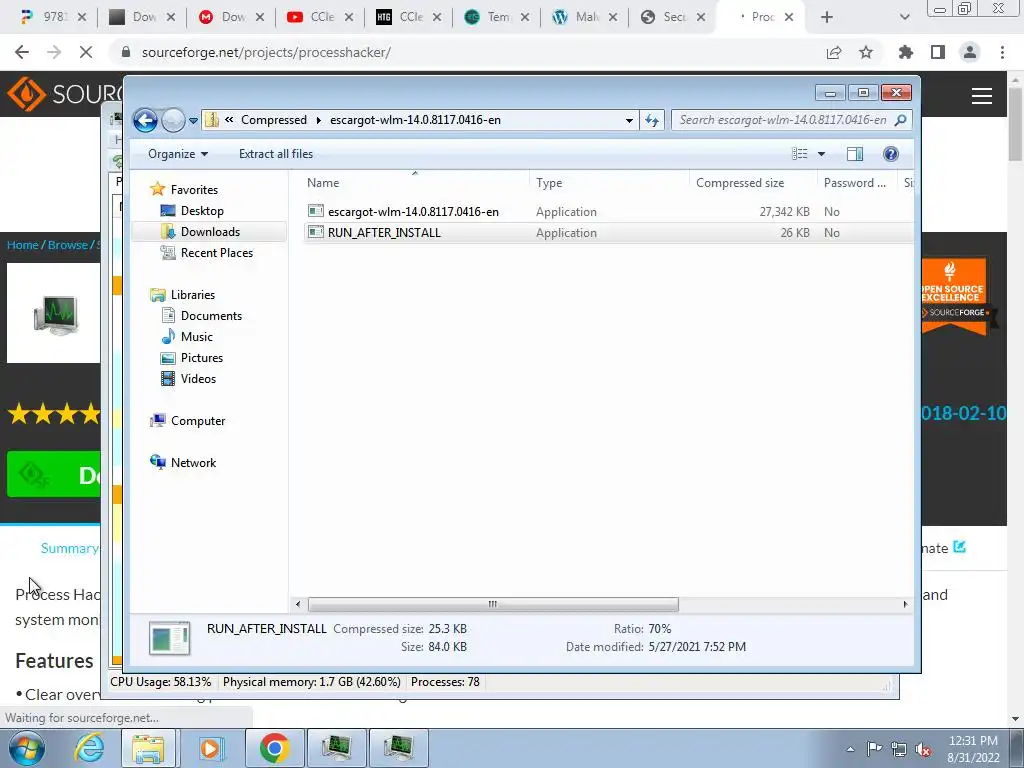Viewport: 1024px width, 768px height.
Task: Open Chrome tab search chevron
Action: [x=904, y=17]
